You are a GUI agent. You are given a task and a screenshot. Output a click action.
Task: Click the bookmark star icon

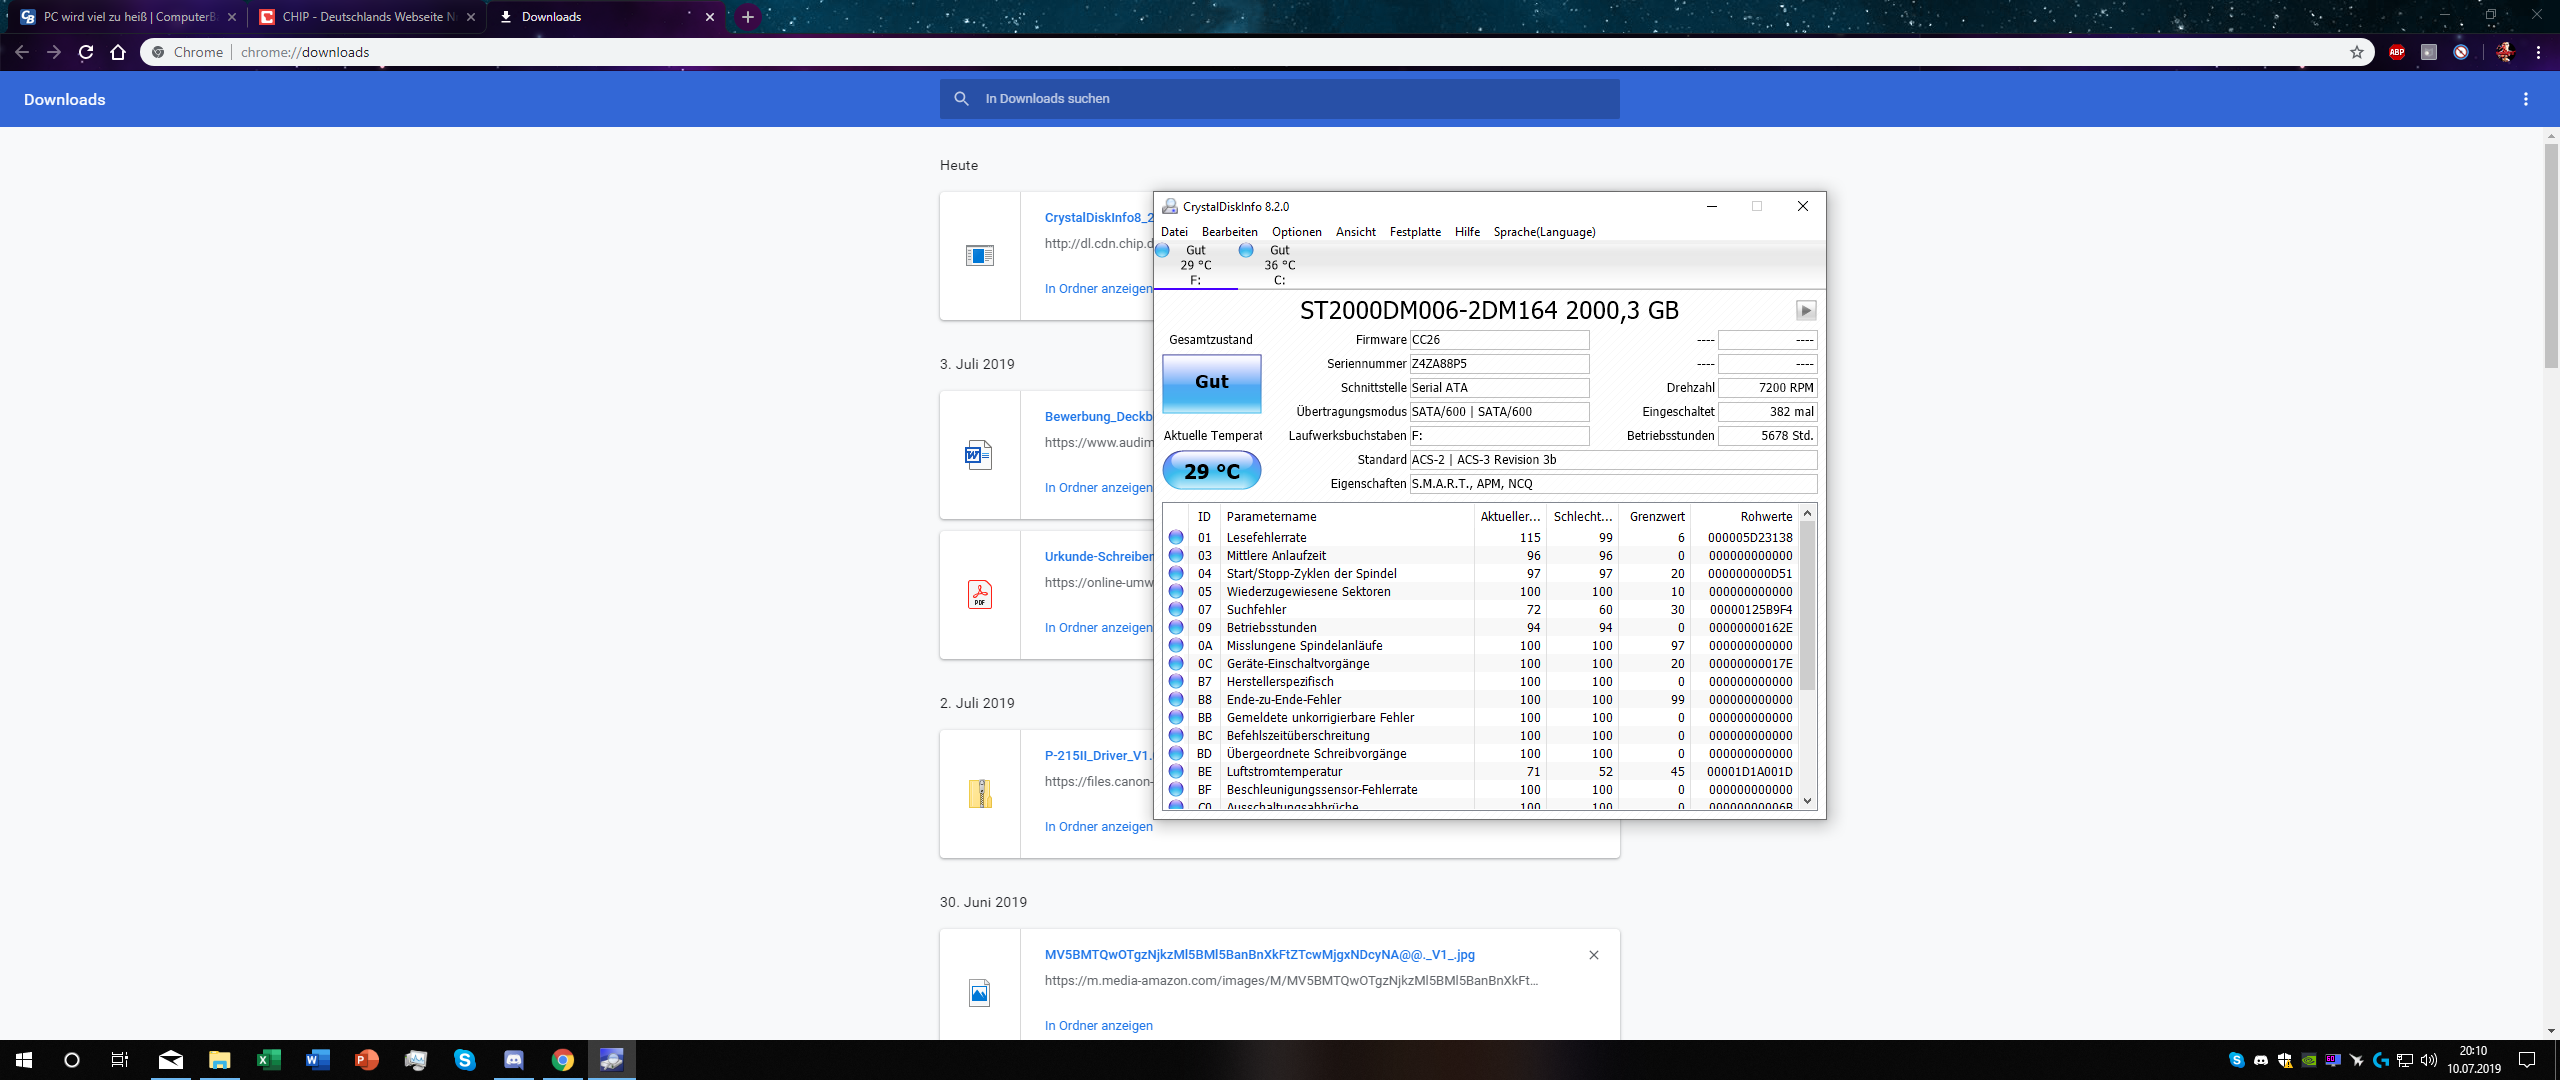2357,52
